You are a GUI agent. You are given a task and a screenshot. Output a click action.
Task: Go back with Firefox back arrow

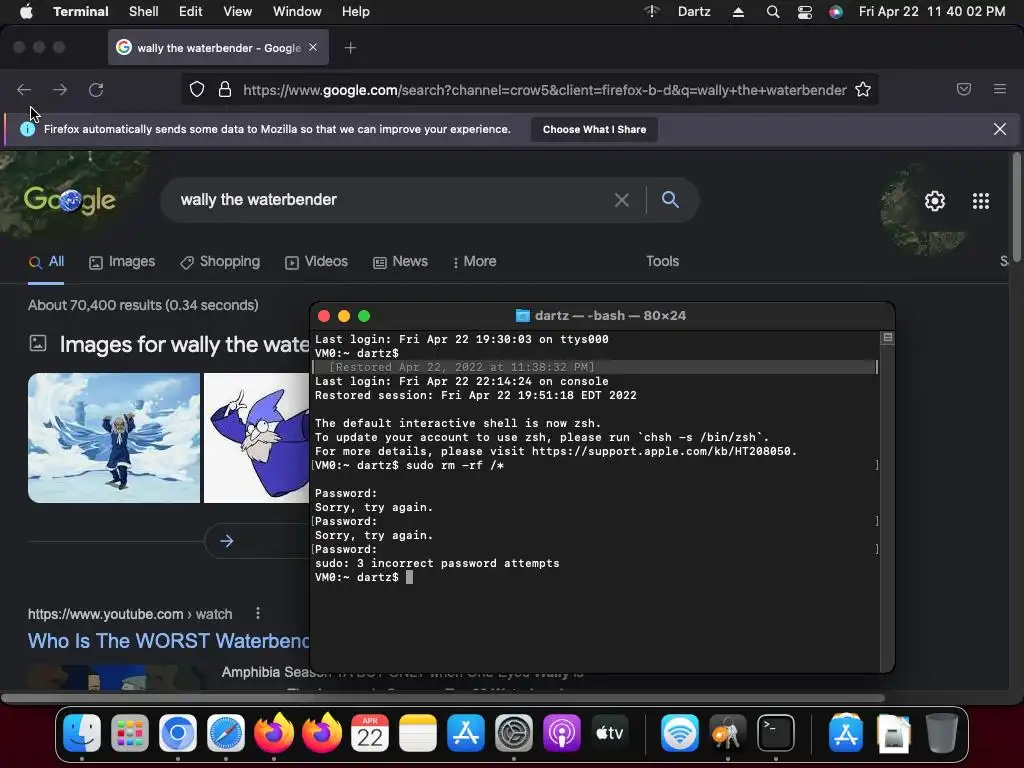pyautogui.click(x=24, y=89)
